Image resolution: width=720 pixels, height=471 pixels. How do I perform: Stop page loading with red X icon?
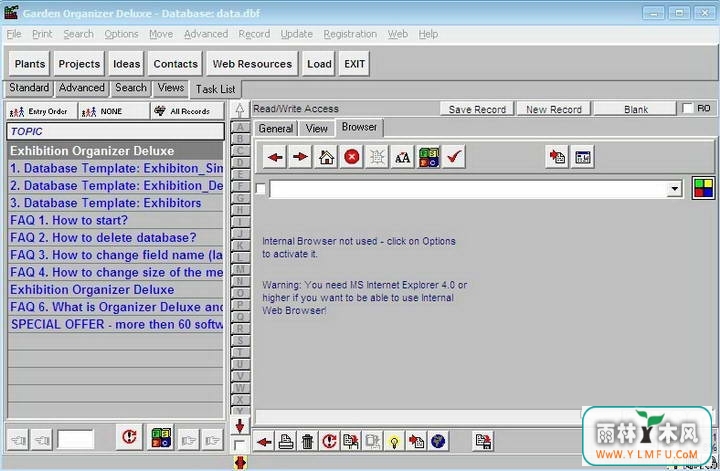pyautogui.click(x=352, y=157)
